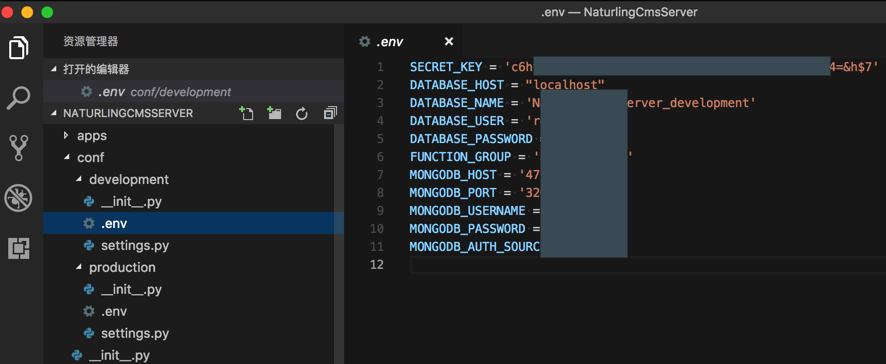This screenshot has height=364, width=886.
Task: Click the "localhost" value
Action: click(x=565, y=85)
